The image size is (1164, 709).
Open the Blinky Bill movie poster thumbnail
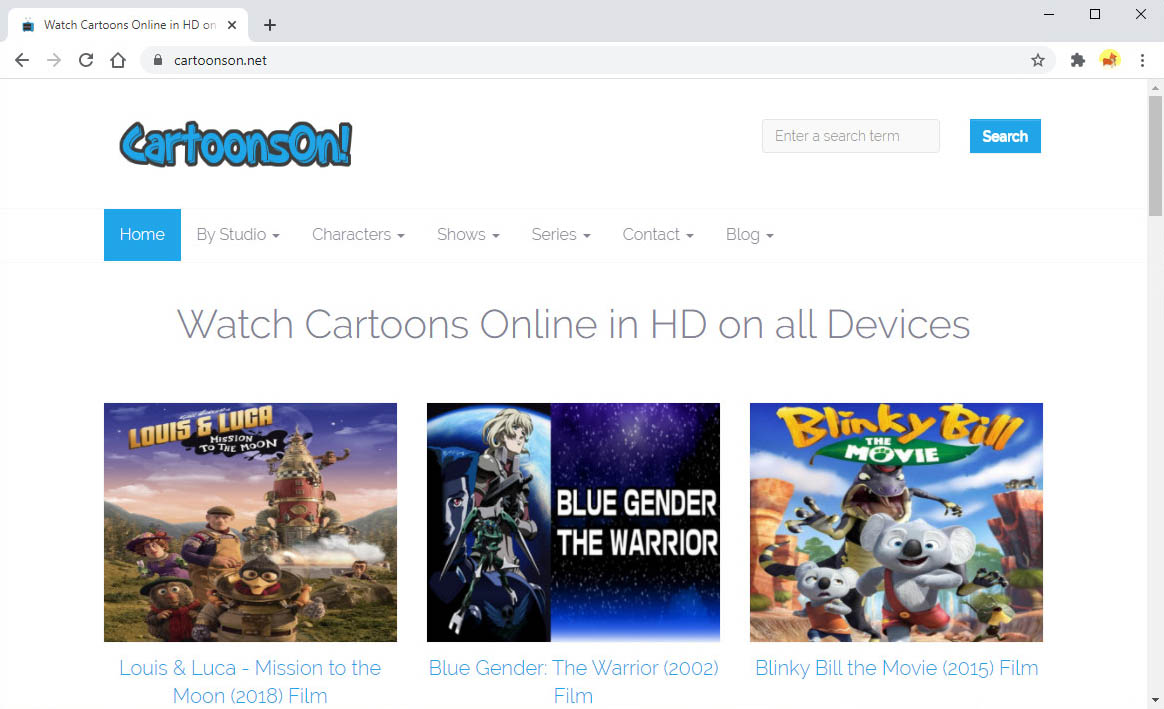896,521
